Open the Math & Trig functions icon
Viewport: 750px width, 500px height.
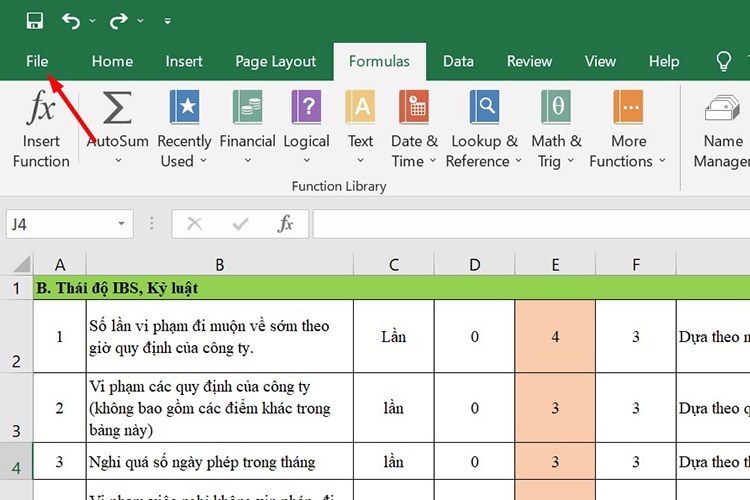pyautogui.click(x=556, y=106)
